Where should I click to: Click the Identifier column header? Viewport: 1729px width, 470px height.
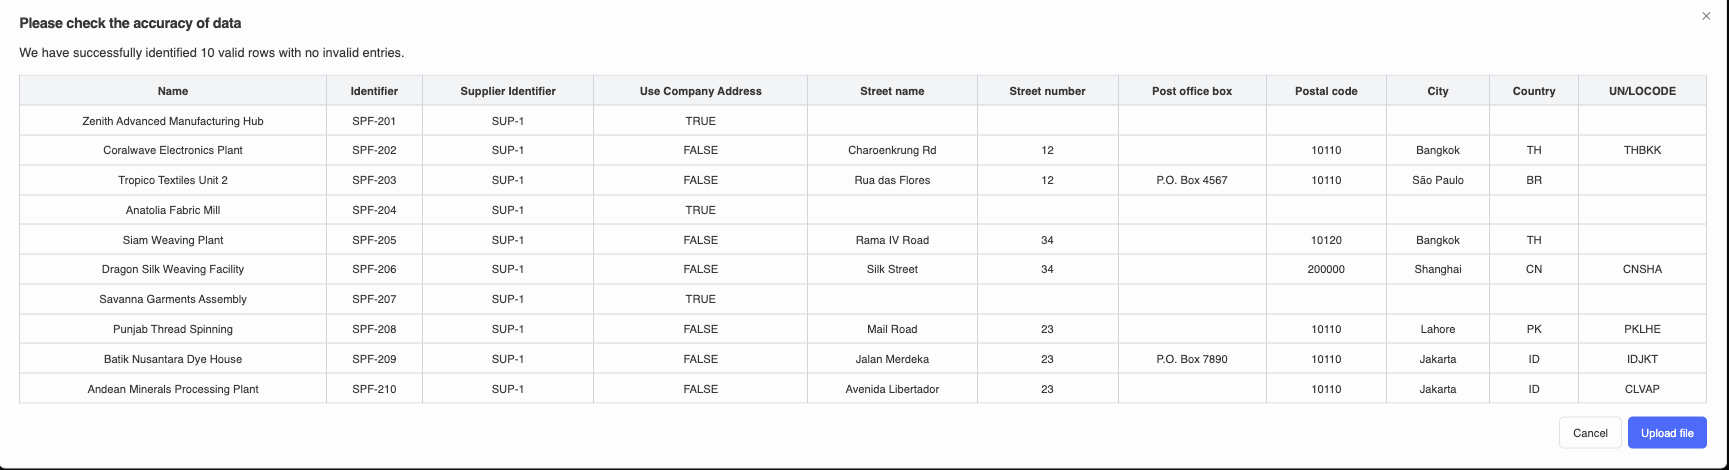(374, 91)
